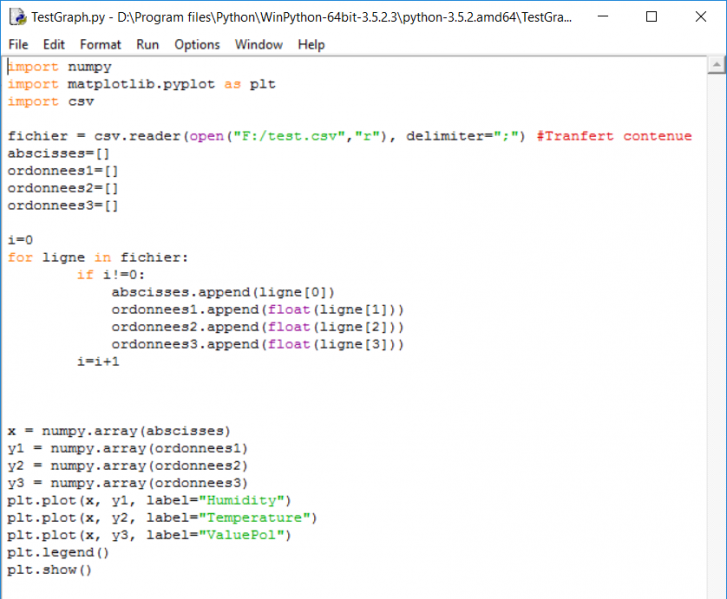The image size is (727, 599).
Task: Open the Help menu
Action: click(311, 44)
